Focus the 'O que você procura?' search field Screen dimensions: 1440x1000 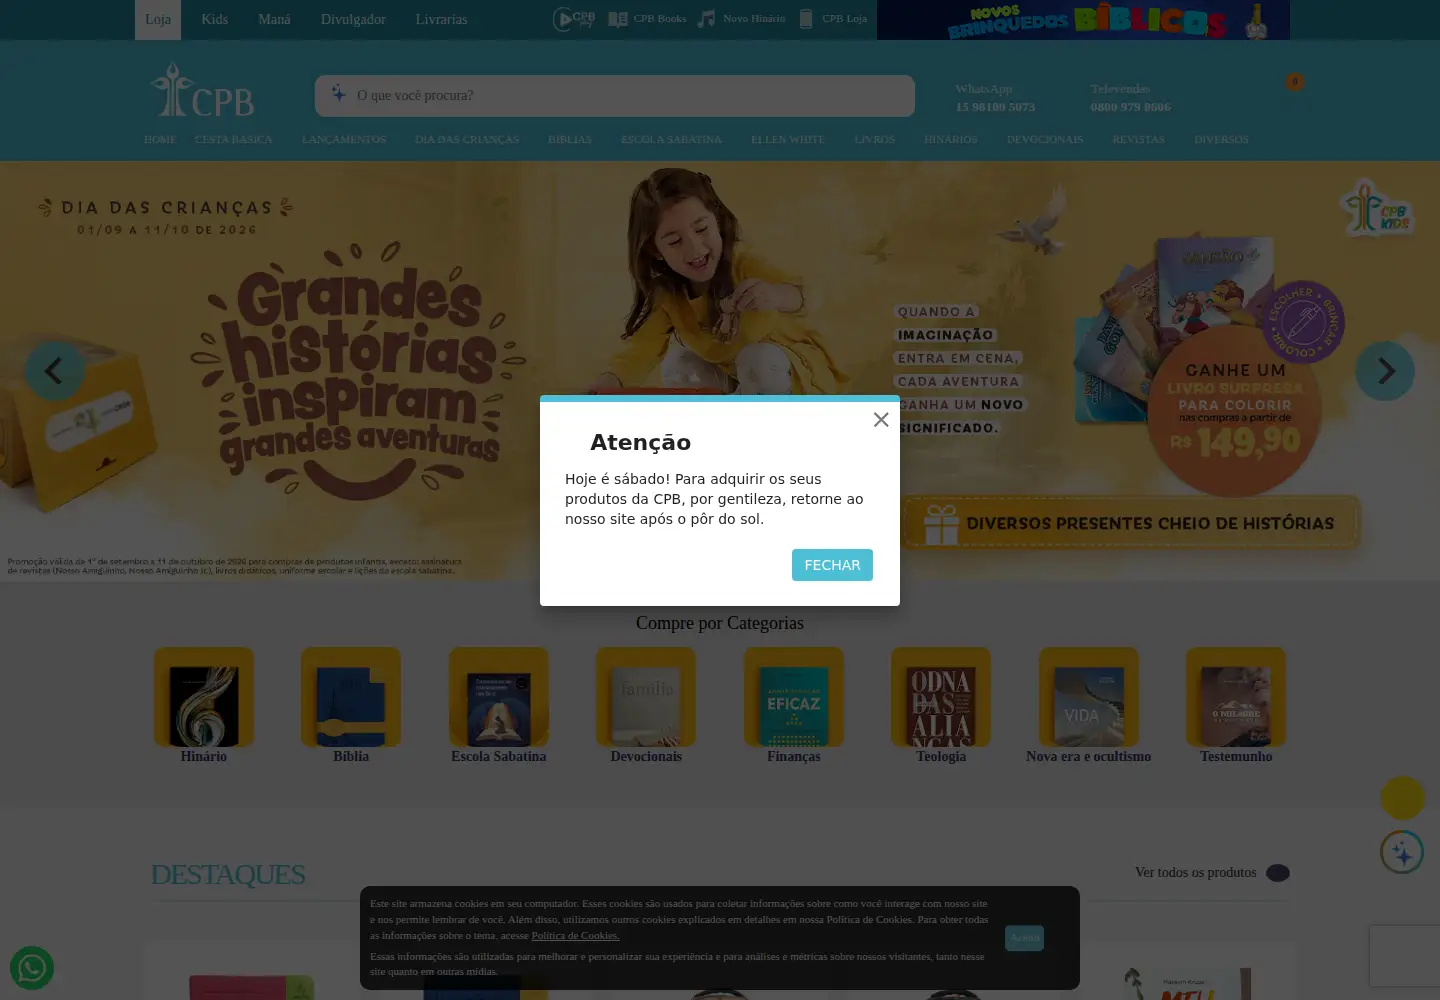pos(615,96)
